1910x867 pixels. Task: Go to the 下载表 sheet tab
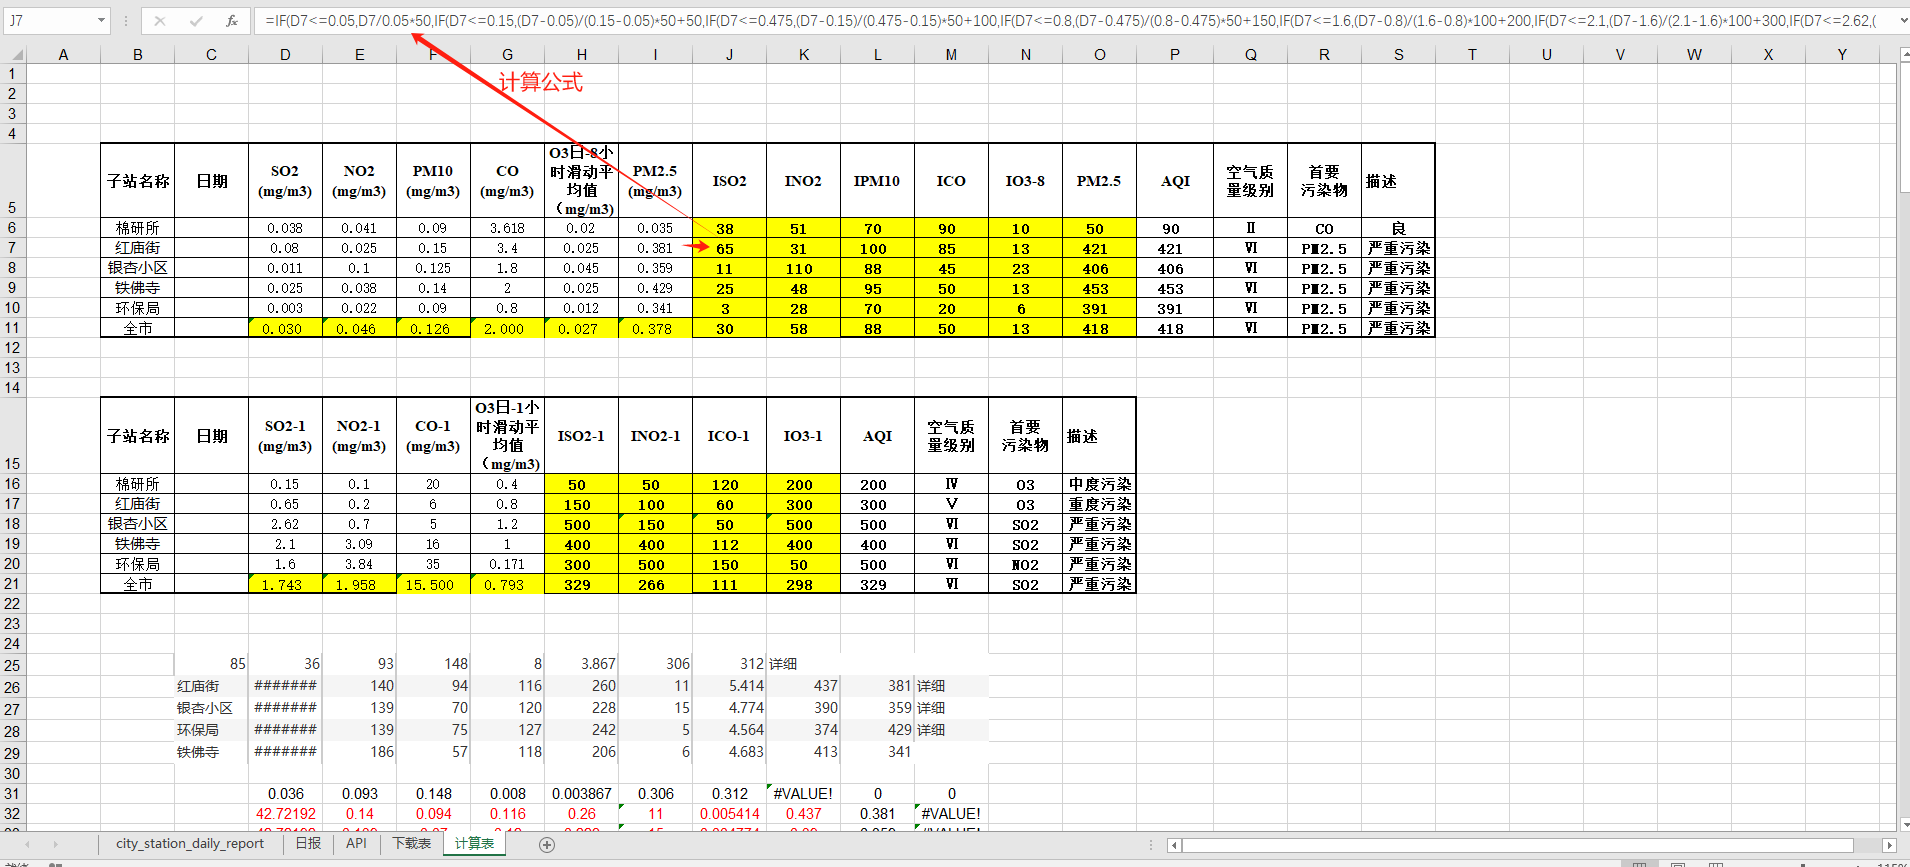click(x=411, y=844)
